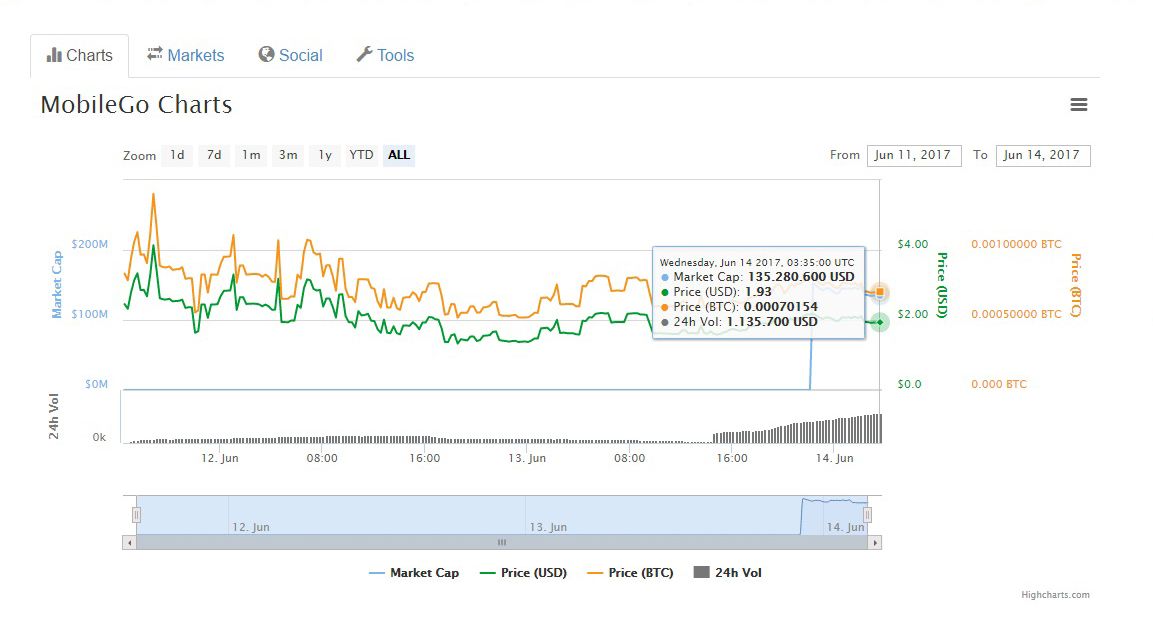Screen dimensions: 1153x621
Task: Open the Tools tab
Action: pos(385,55)
